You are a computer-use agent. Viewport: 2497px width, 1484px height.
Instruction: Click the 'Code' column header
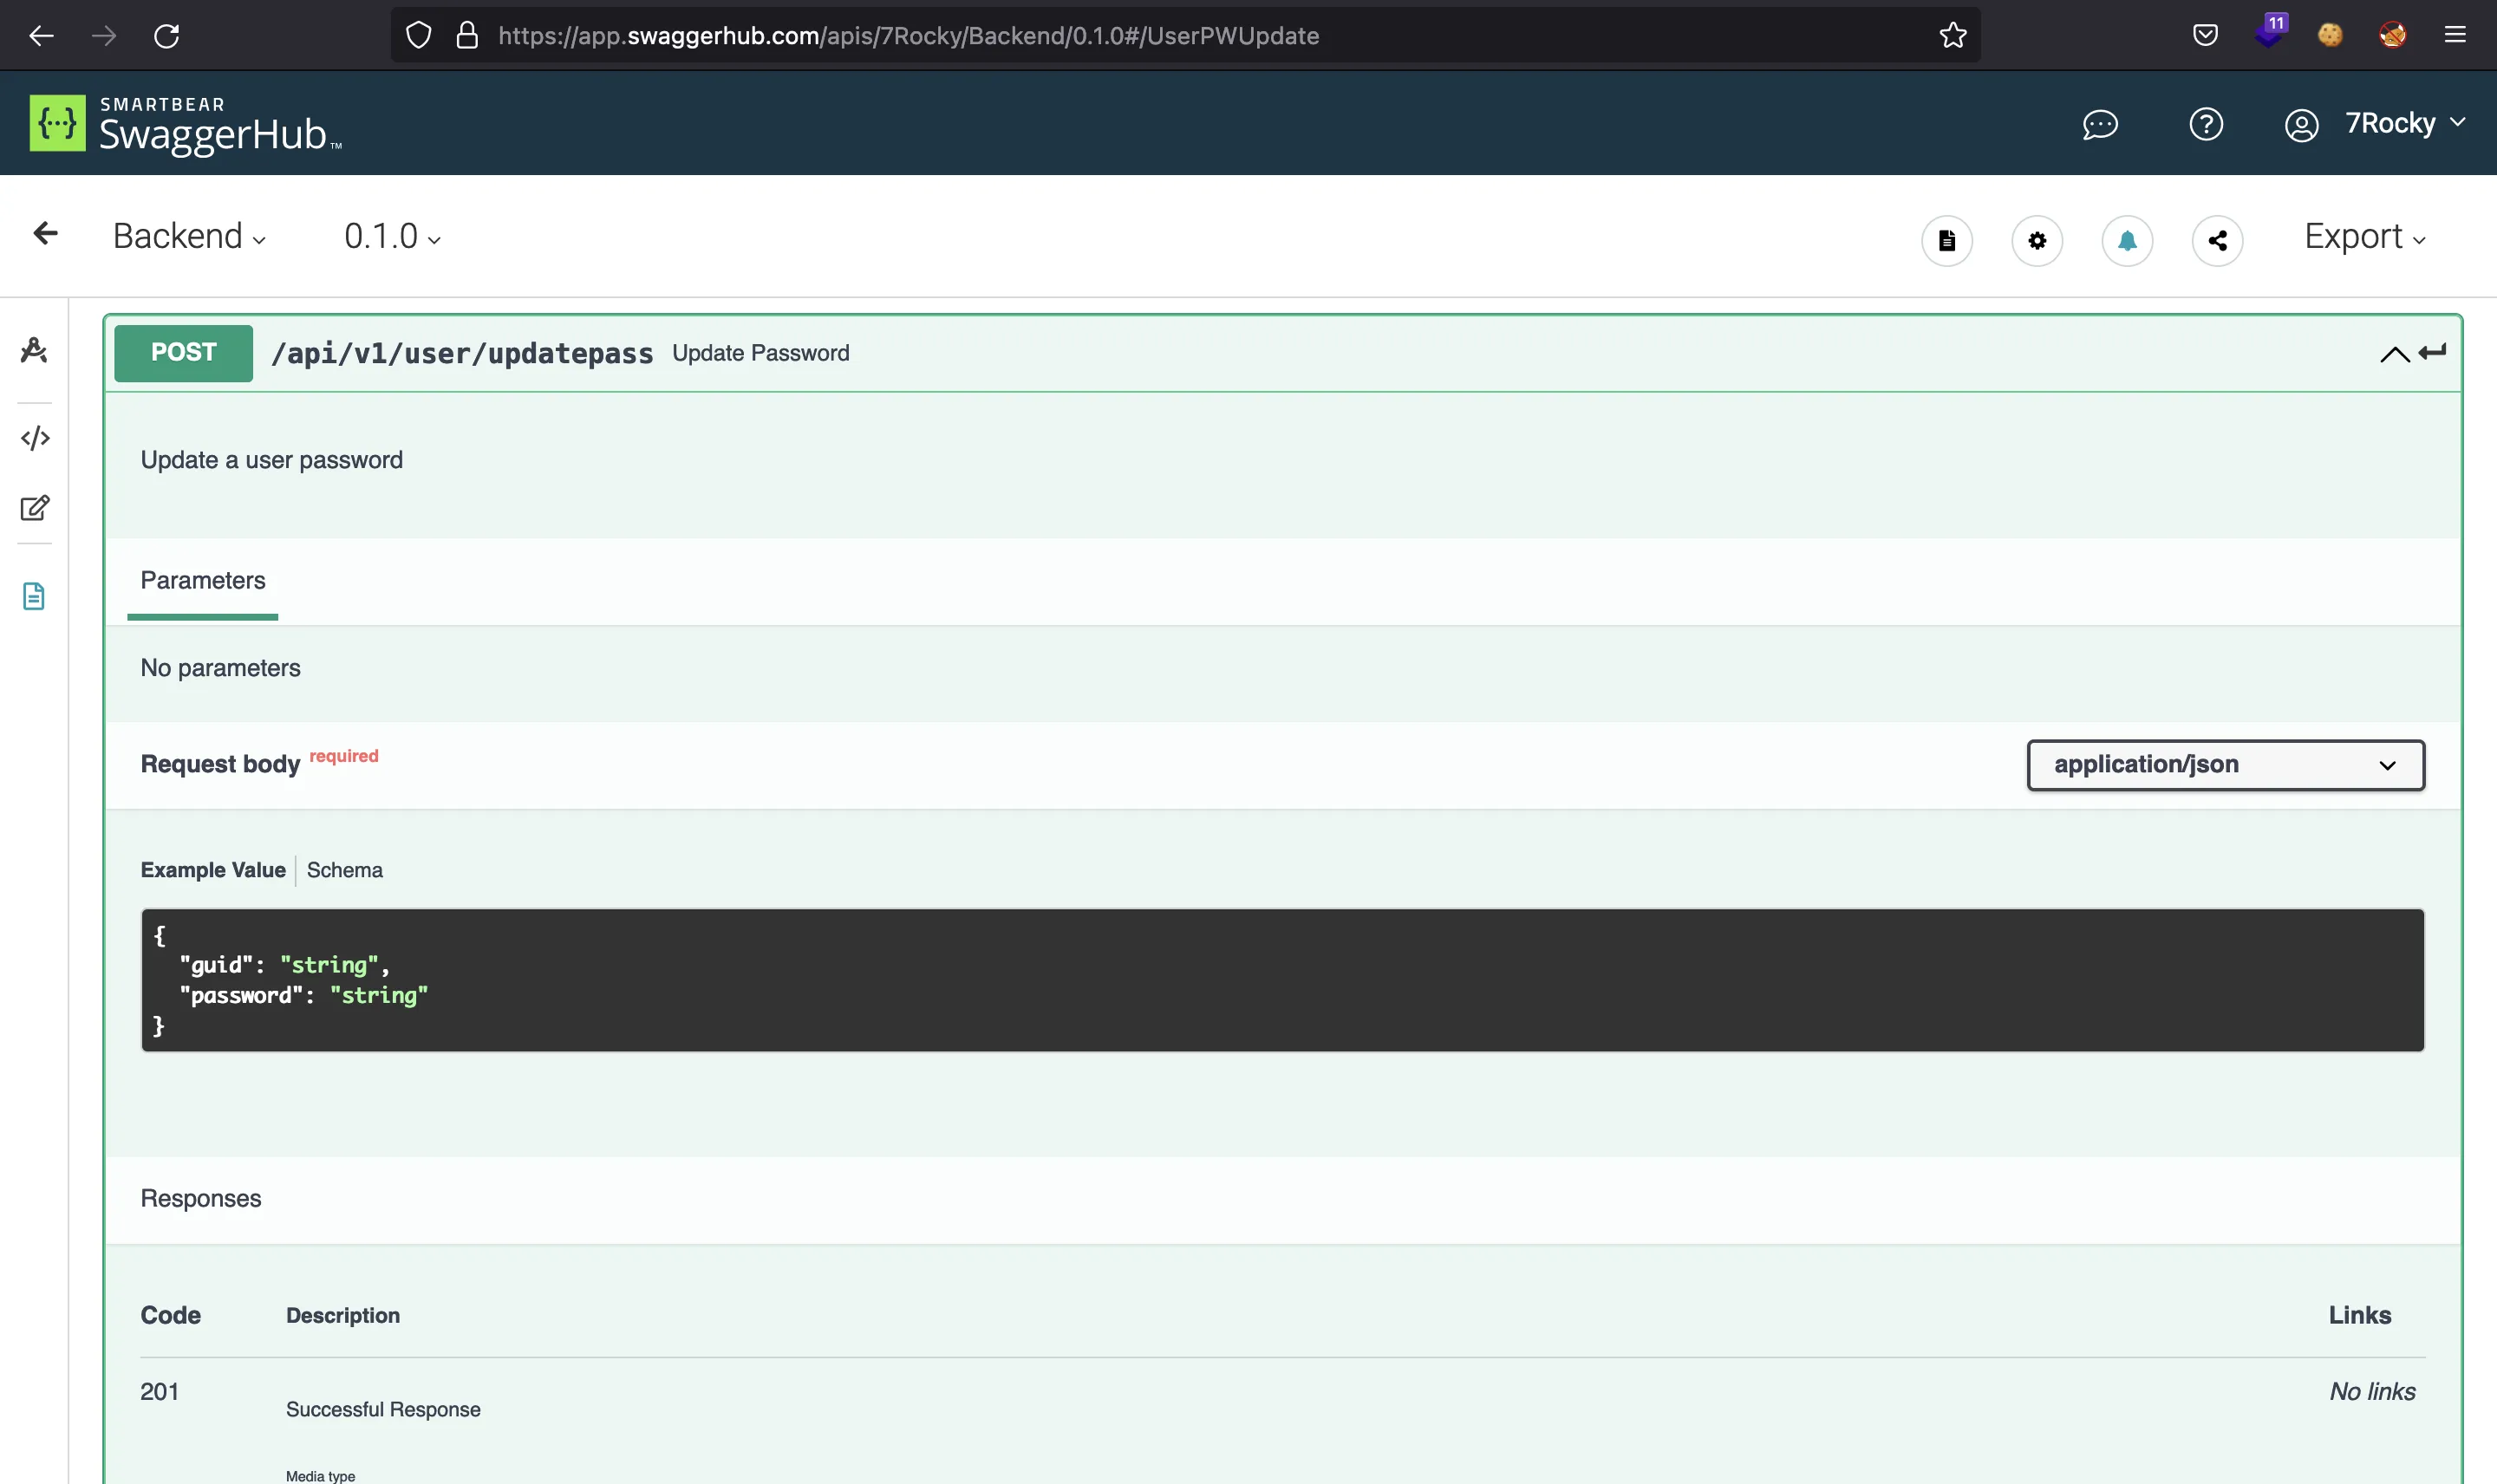pyautogui.click(x=171, y=1316)
